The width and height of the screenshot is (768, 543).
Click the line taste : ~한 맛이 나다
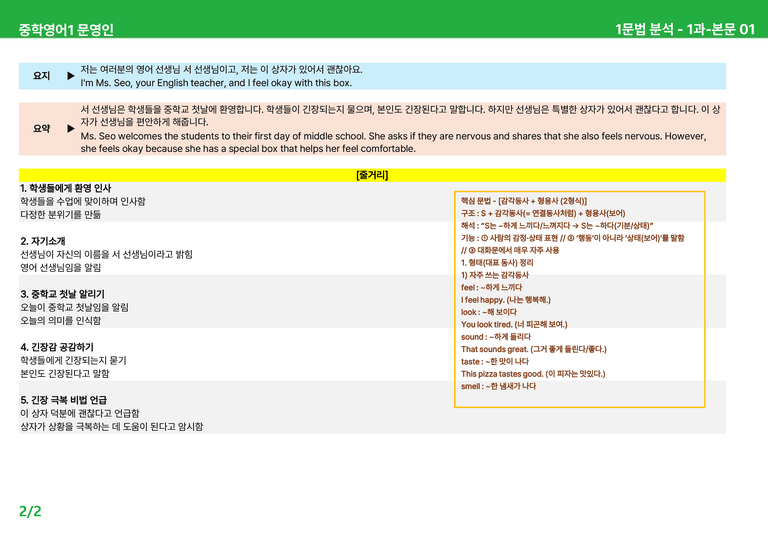[495, 361]
